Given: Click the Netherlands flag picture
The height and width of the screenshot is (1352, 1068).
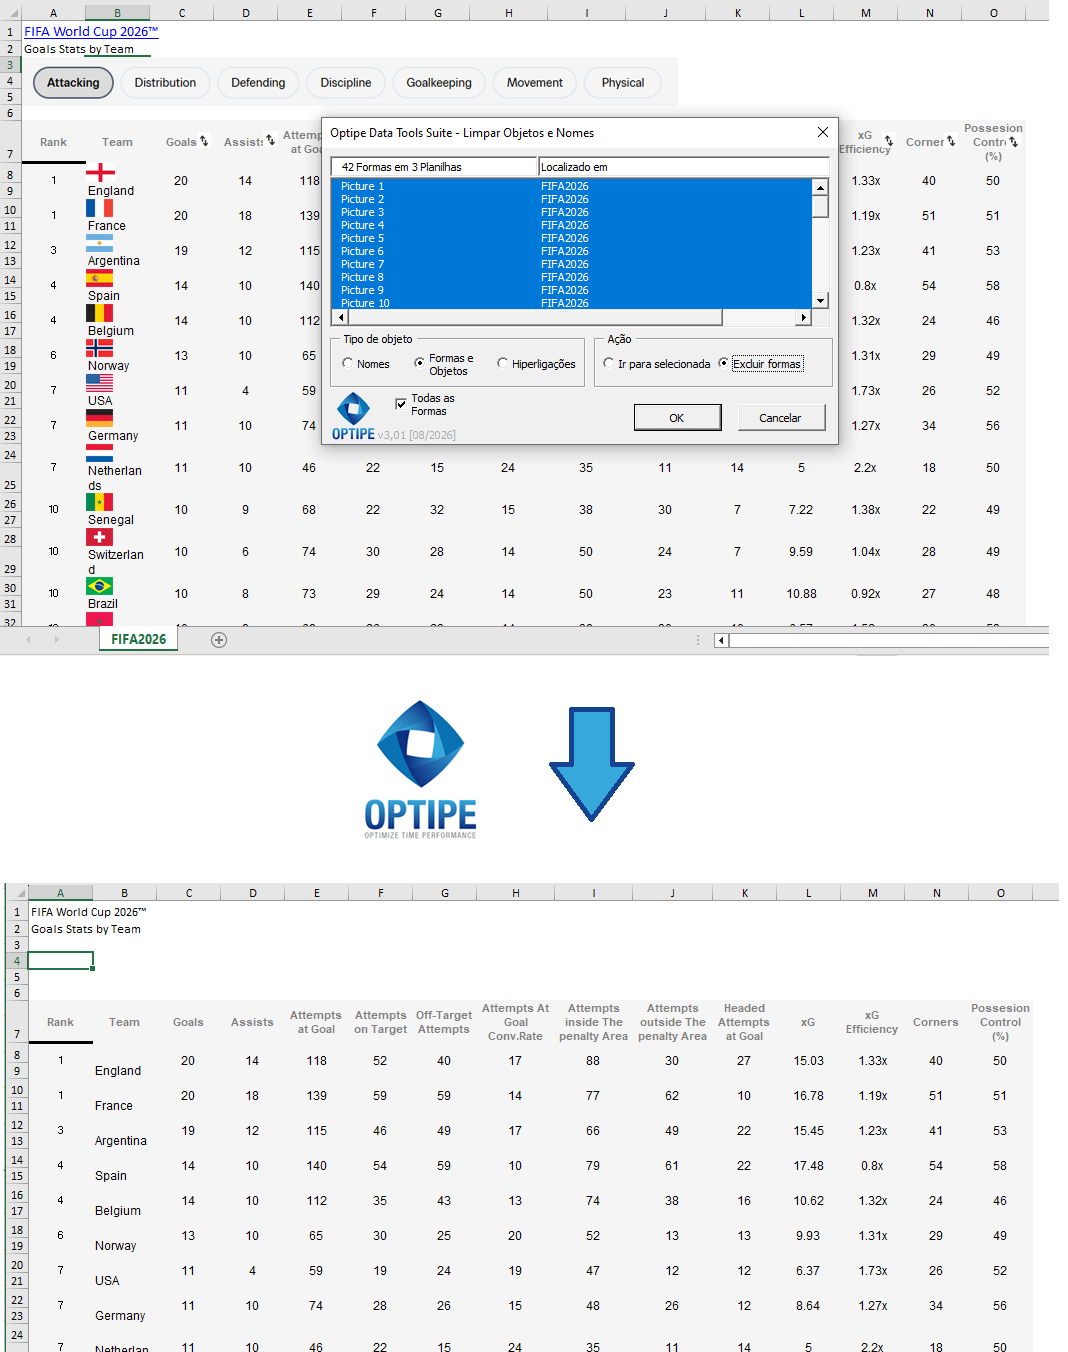Looking at the screenshot, I should (x=99, y=453).
